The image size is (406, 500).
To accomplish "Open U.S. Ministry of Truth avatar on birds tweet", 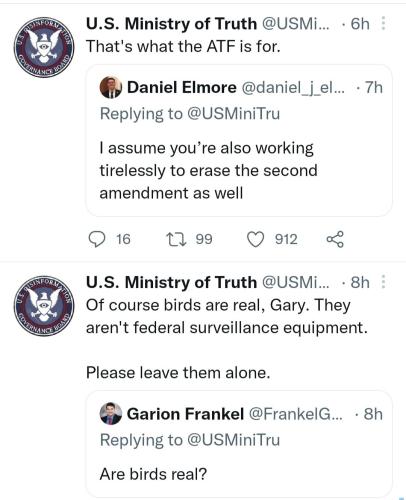I will [x=44, y=306].
